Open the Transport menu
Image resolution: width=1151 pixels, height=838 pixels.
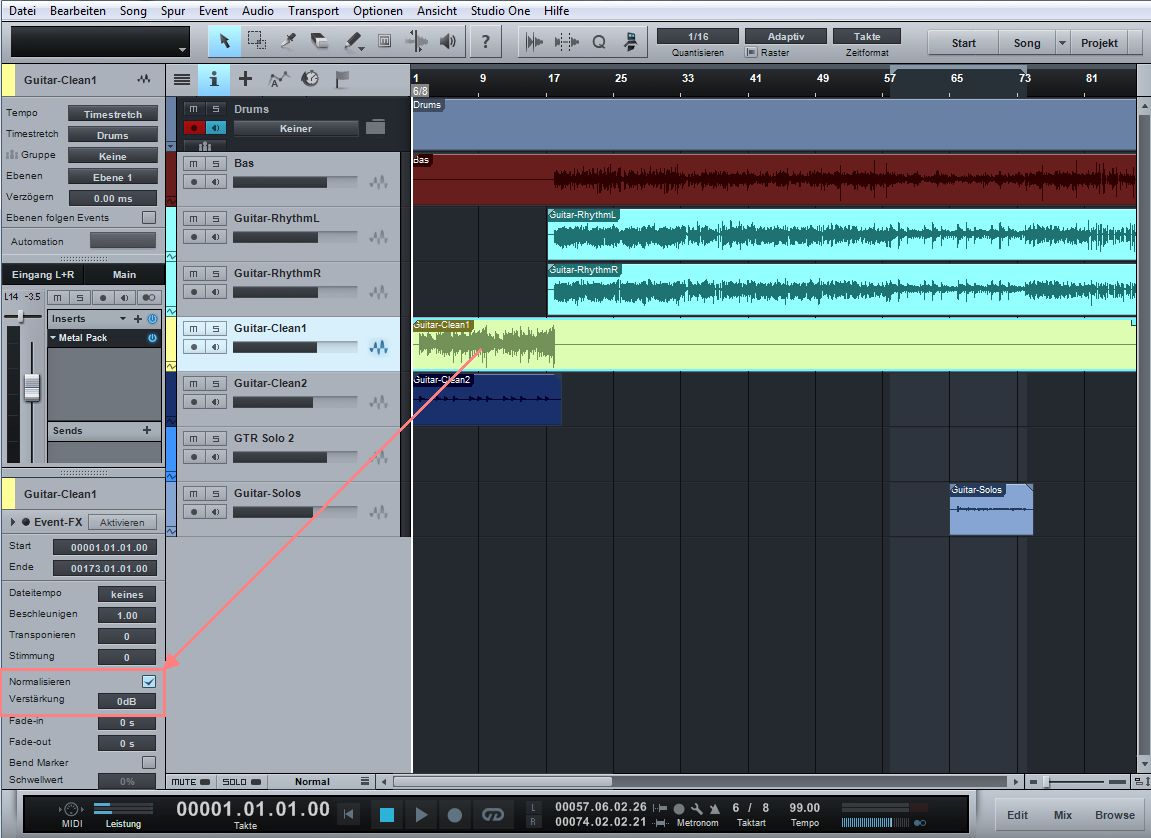tap(313, 10)
